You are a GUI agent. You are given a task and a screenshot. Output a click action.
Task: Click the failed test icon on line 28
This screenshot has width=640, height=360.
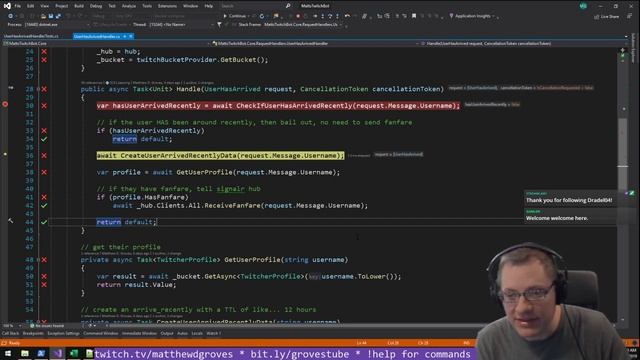[44, 89]
